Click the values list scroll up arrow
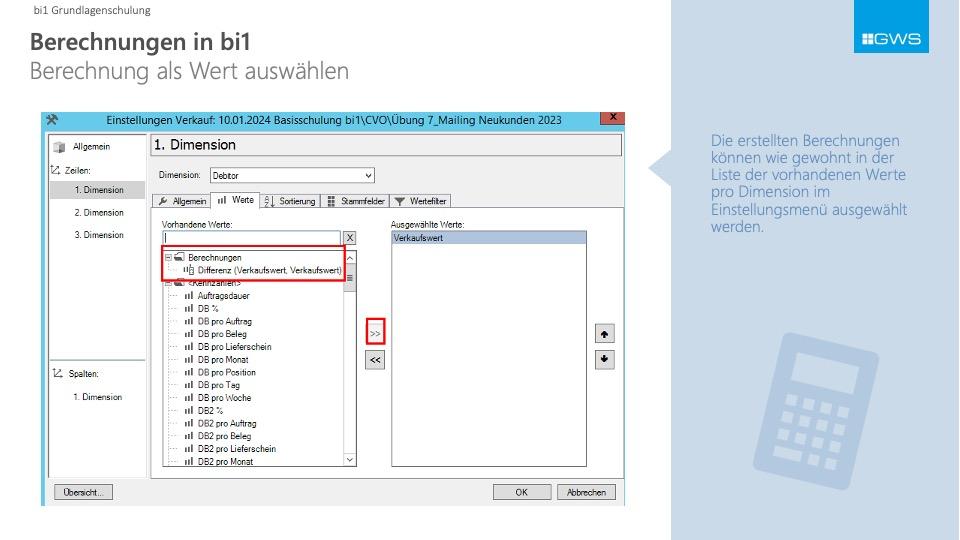 350,258
